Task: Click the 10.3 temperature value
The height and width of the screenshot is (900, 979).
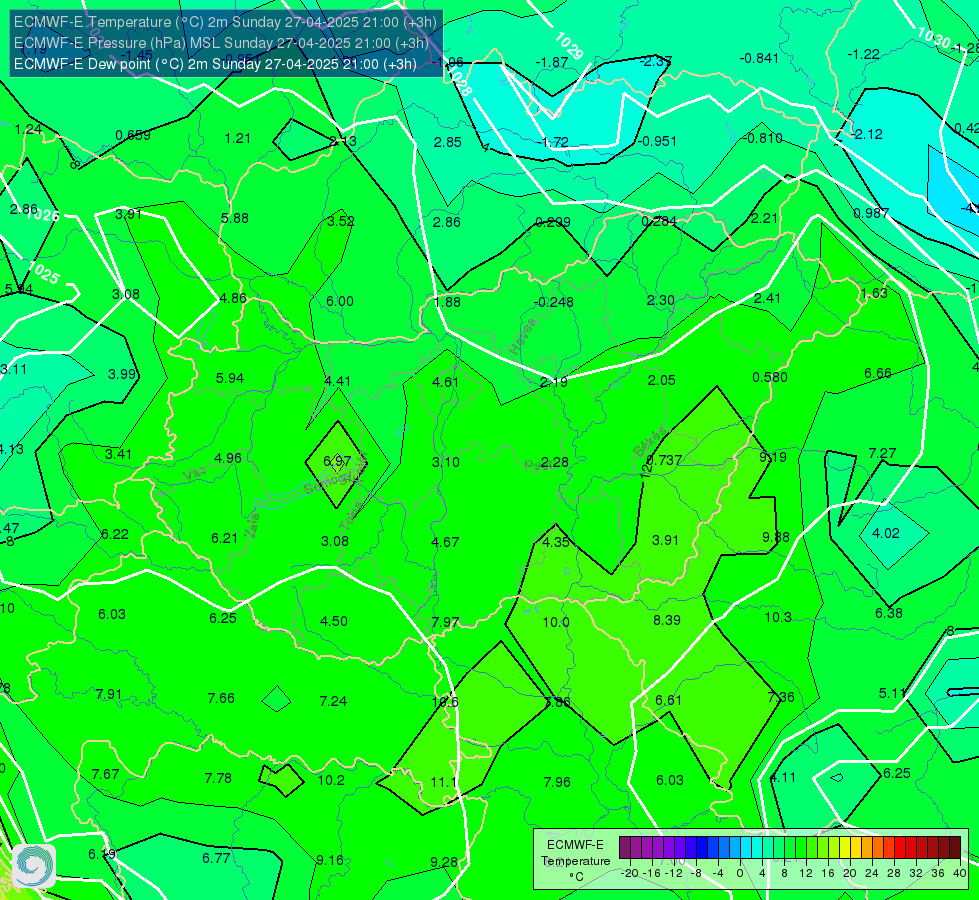Action: (778, 617)
